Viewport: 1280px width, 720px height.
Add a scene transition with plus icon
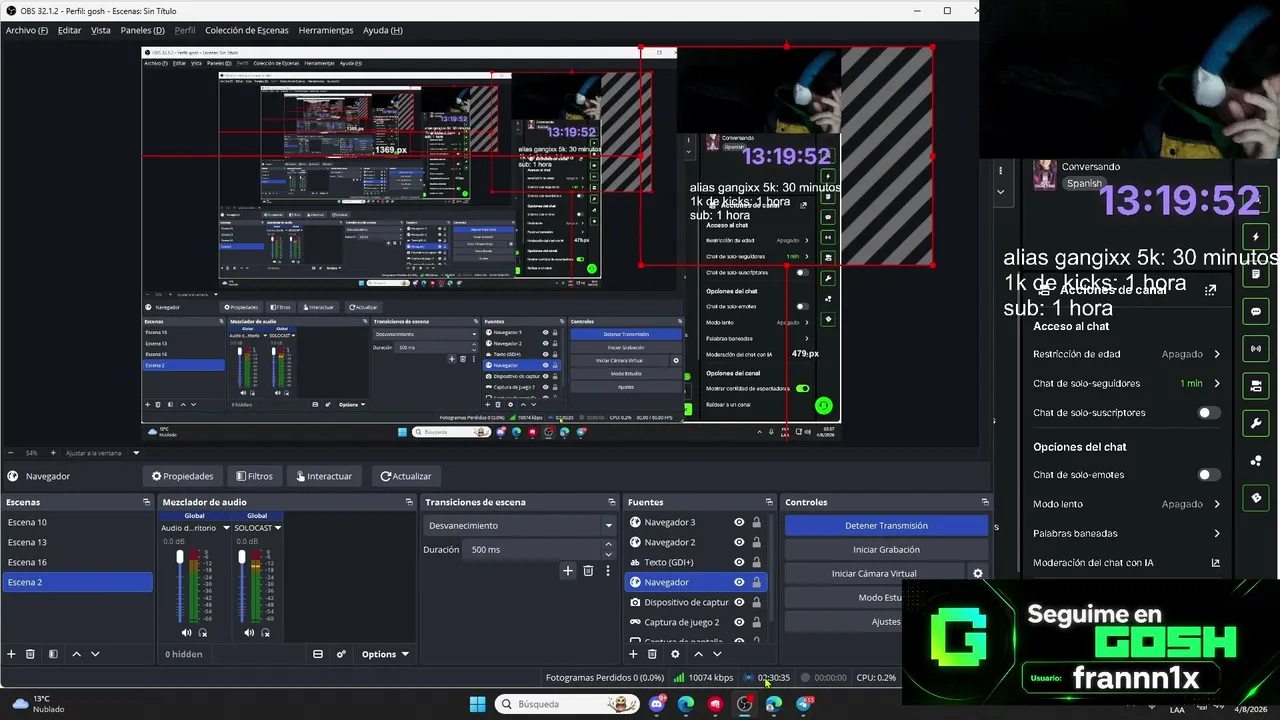568,570
